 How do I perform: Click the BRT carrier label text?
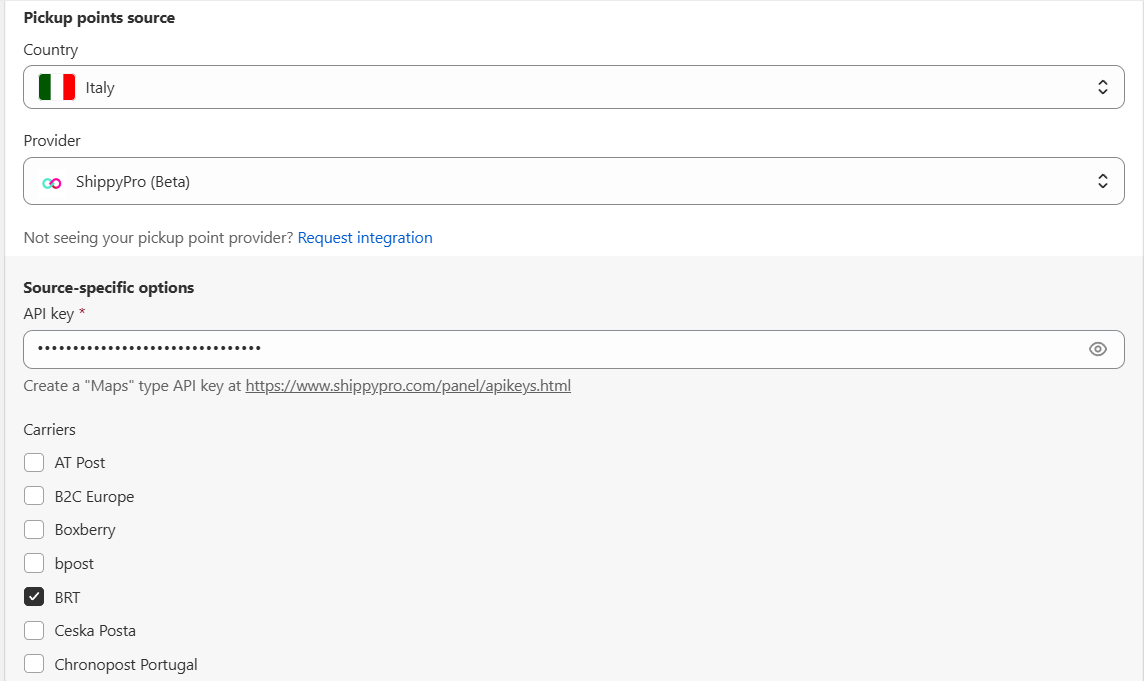pyautogui.click(x=67, y=597)
